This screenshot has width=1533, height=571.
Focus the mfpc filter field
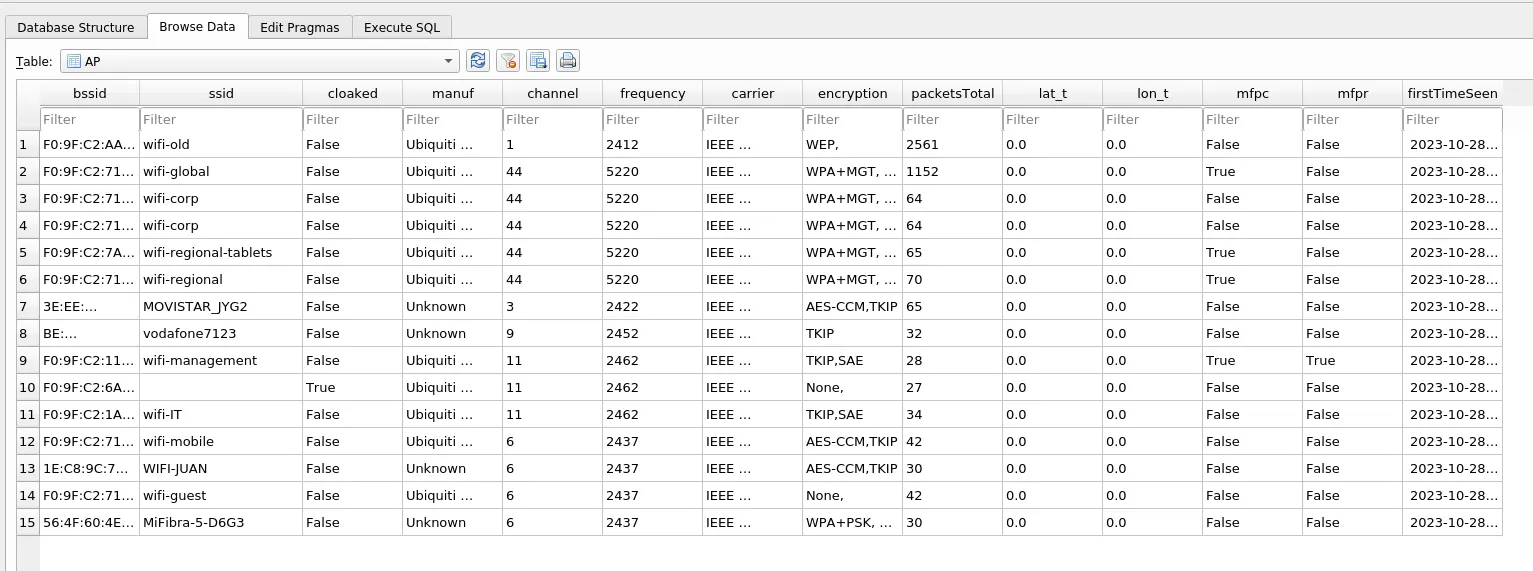(x=1253, y=119)
